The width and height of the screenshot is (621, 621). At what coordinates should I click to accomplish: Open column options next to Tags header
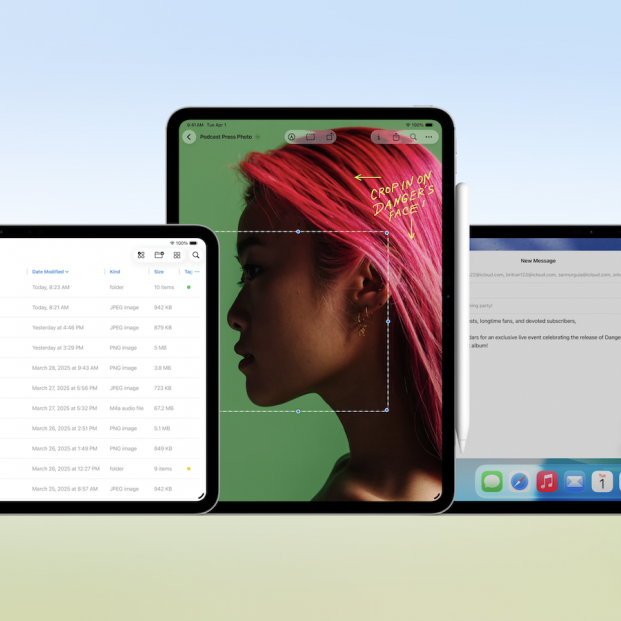[197, 271]
